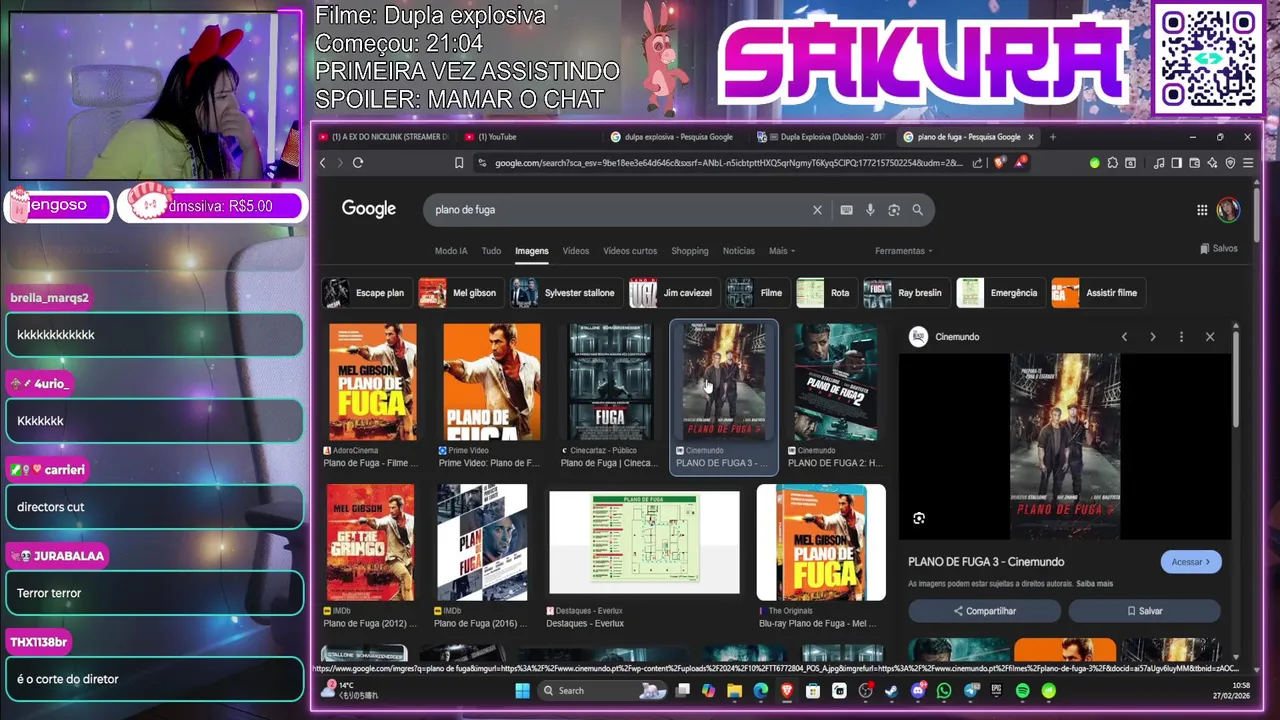Clear the search box text

[x=817, y=210]
